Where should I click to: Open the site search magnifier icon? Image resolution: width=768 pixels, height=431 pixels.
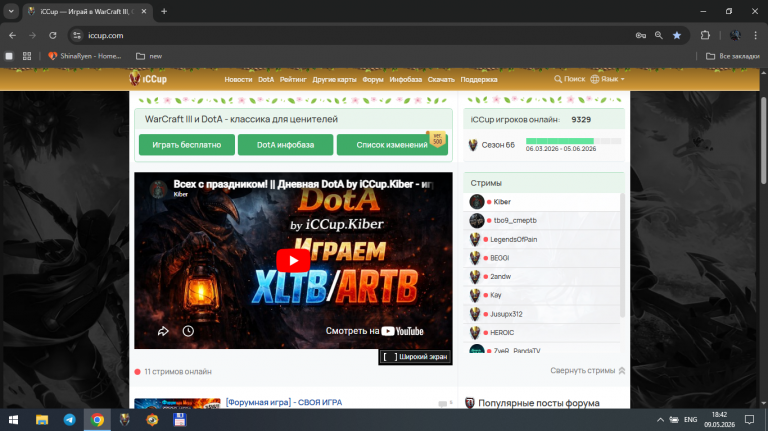[558, 79]
